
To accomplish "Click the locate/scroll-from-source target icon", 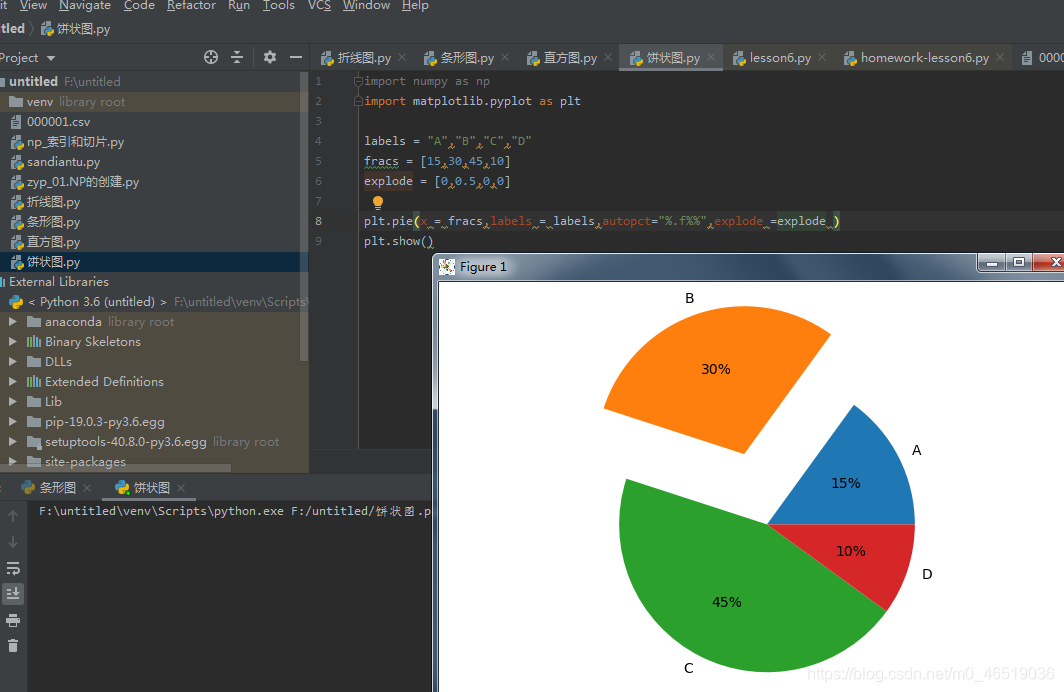I will click(x=211, y=58).
